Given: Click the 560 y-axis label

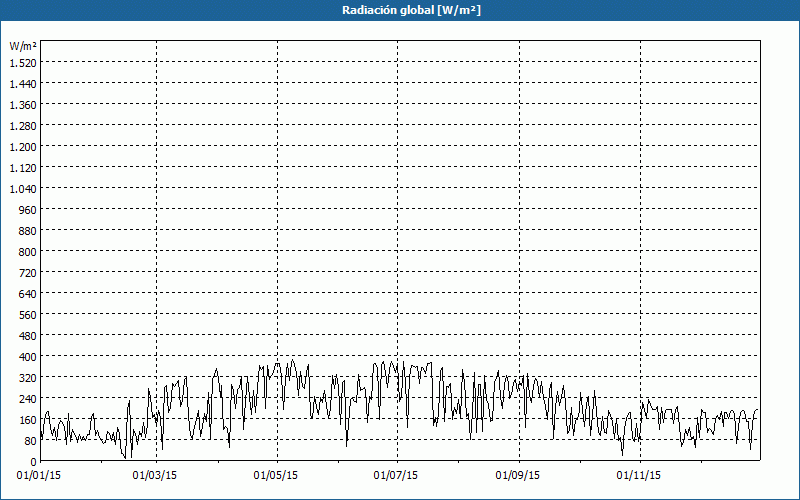Looking at the screenshot, I should pyautogui.click(x=28, y=315).
